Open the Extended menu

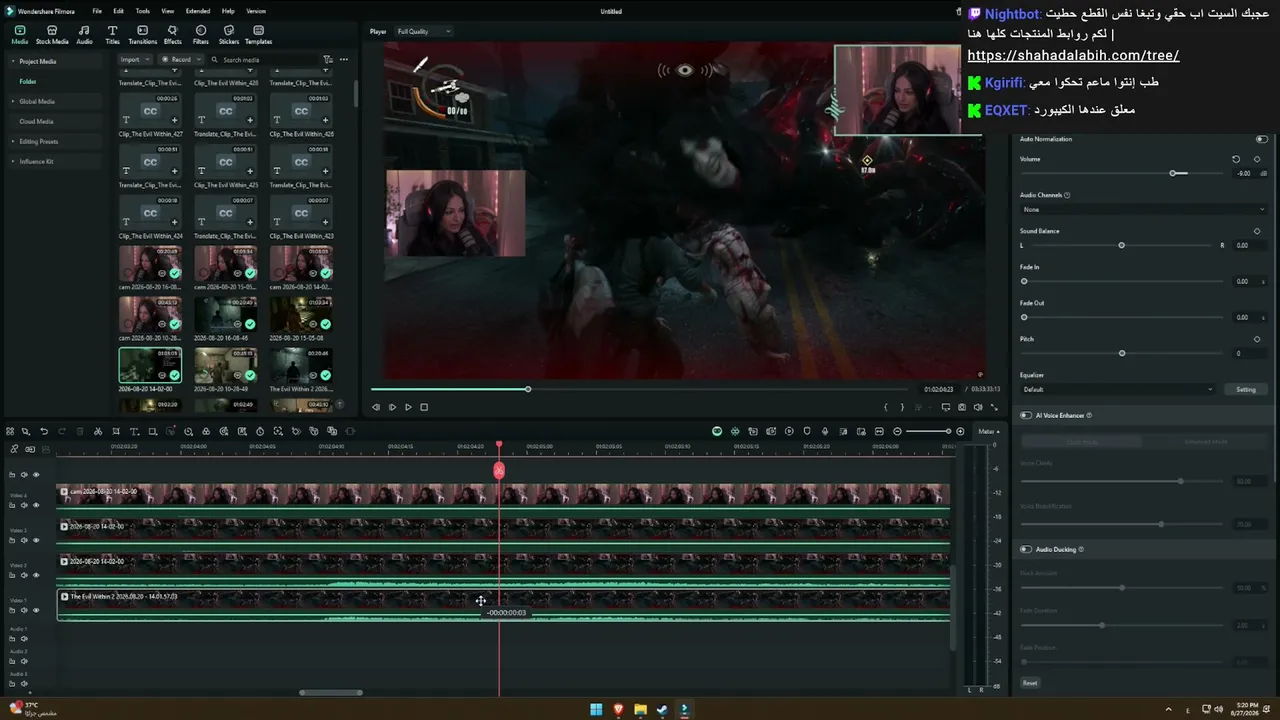point(198,11)
